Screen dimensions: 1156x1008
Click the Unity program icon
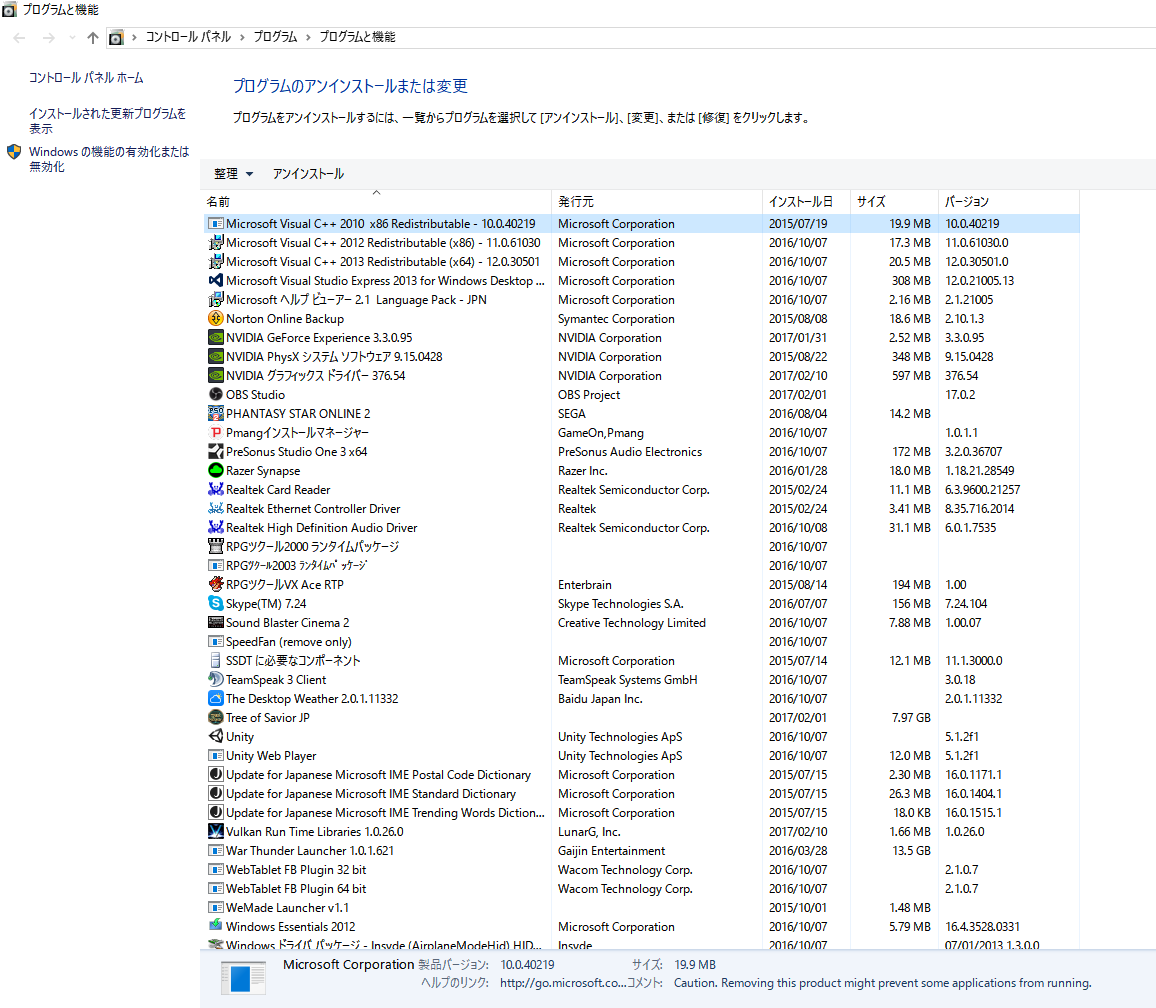coord(215,736)
